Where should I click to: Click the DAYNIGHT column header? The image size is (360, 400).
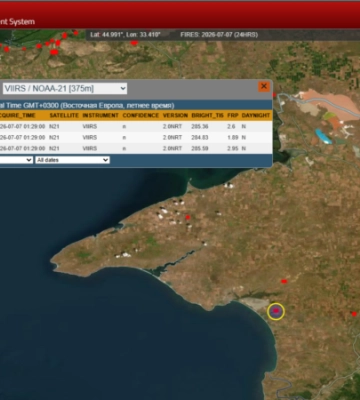[x=256, y=115]
